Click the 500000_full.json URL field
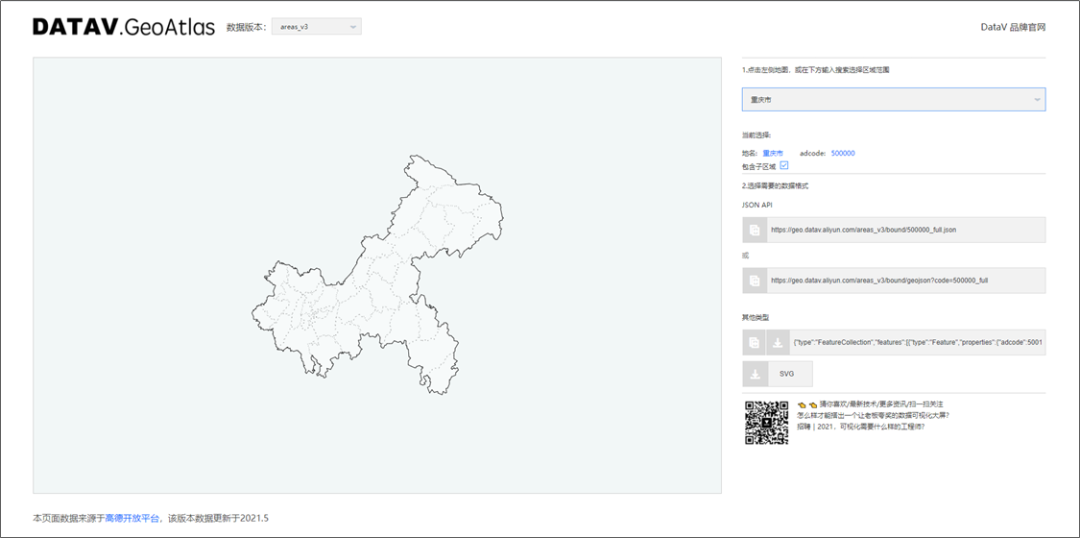Image resolution: width=1080 pixels, height=538 pixels. click(x=906, y=230)
